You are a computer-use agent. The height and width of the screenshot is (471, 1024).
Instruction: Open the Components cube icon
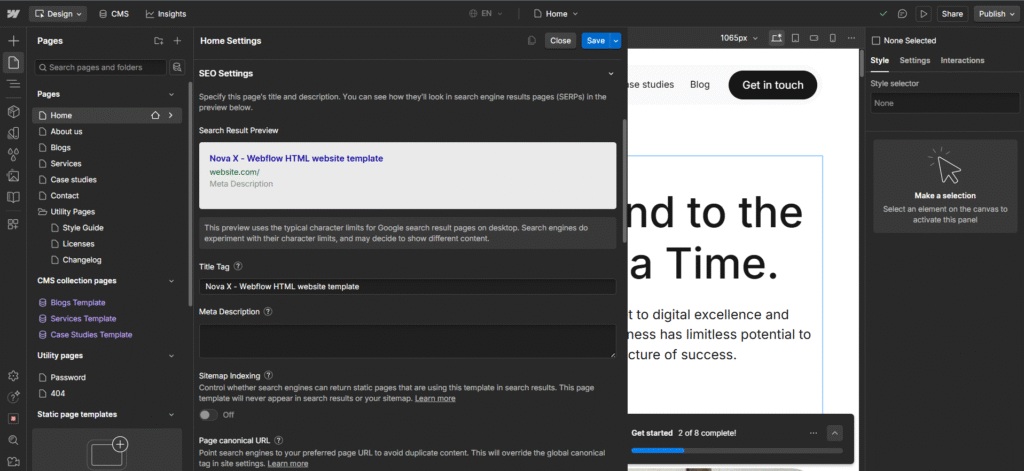click(x=14, y=112)
